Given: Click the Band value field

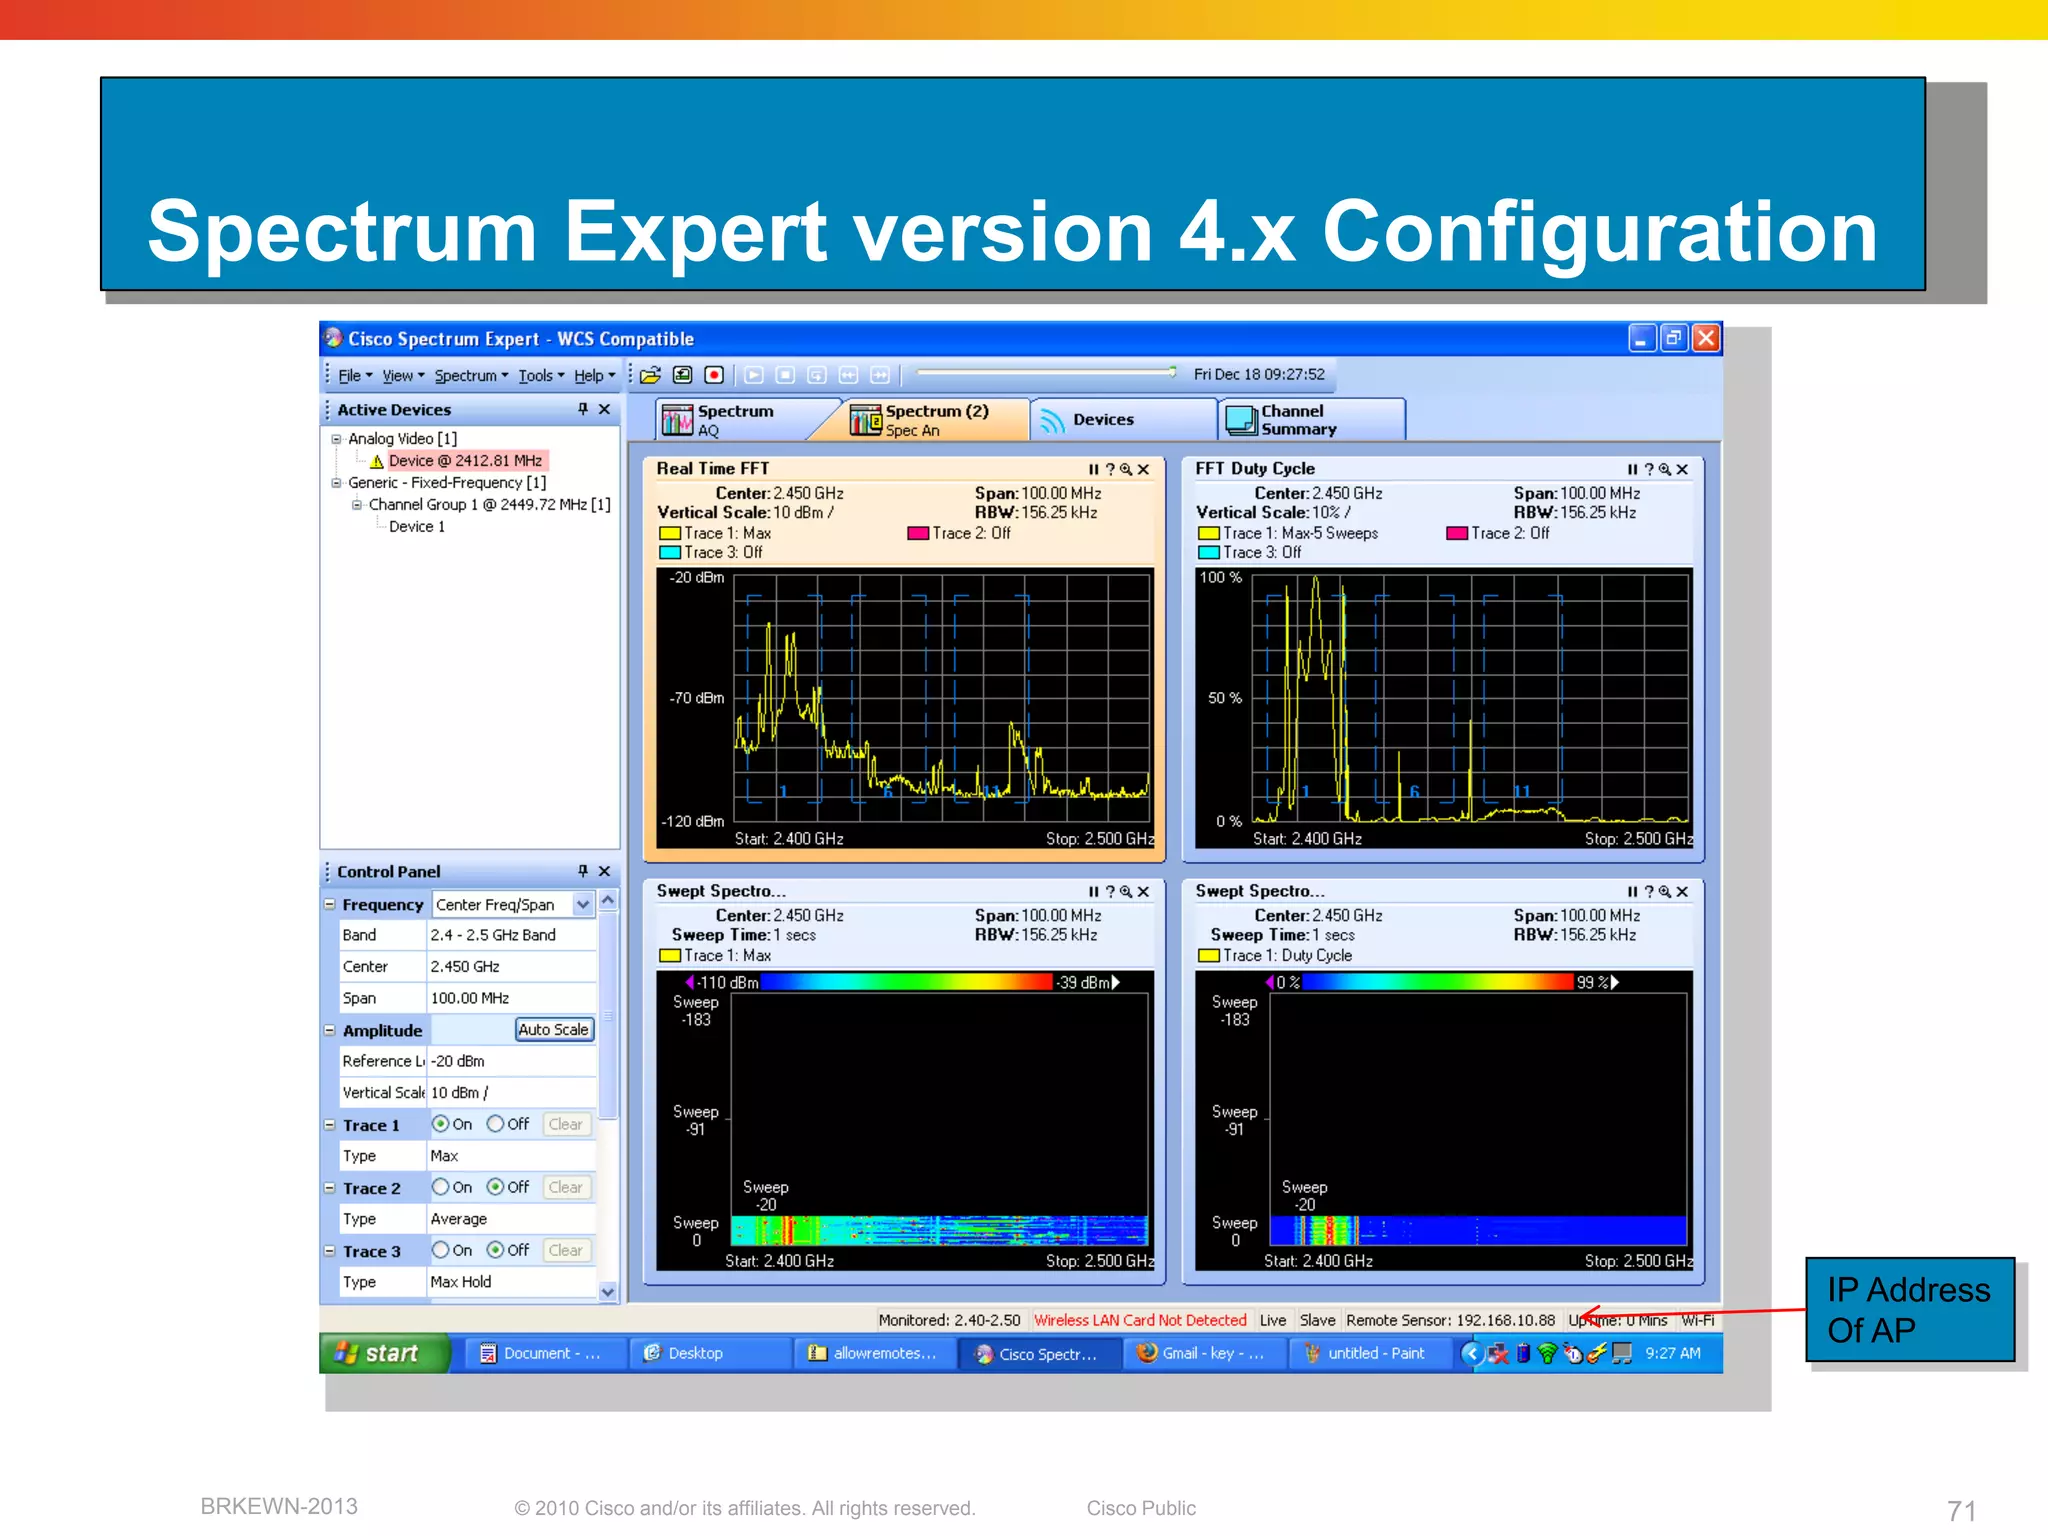Looking at the screenshot, I should [x=512, y=935].
